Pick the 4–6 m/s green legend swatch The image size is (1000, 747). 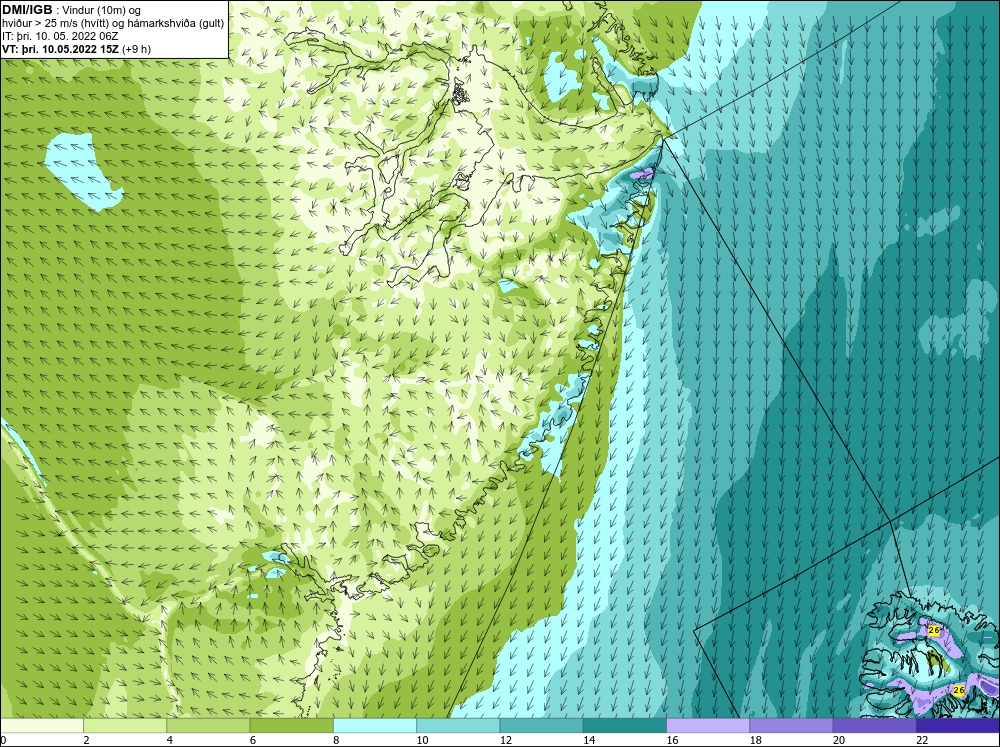(x=208, y=726)
